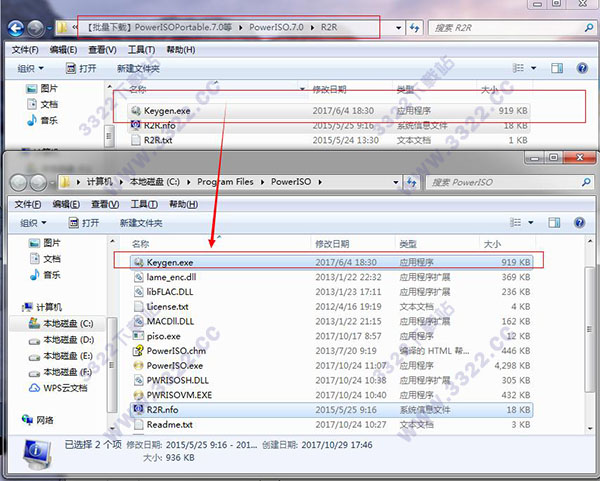Viewport: 600px width, 481px height.
Task: Select MACDll.DLL file icon
Action: pos(138,321)
